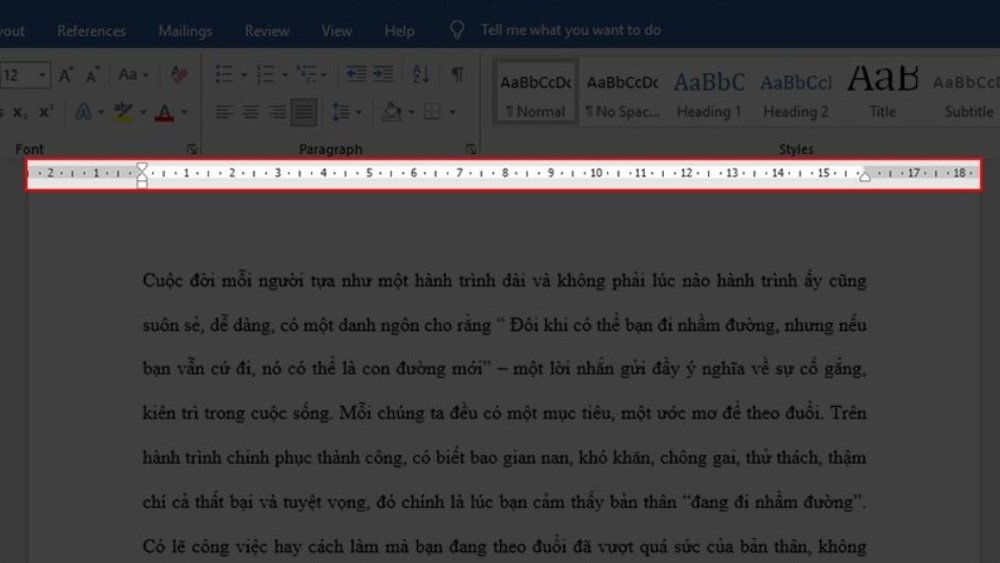Click the first line indent marker on ruler
This screenshot has height=563, width=1000.
pyautogui.click(x=142, y=168)
